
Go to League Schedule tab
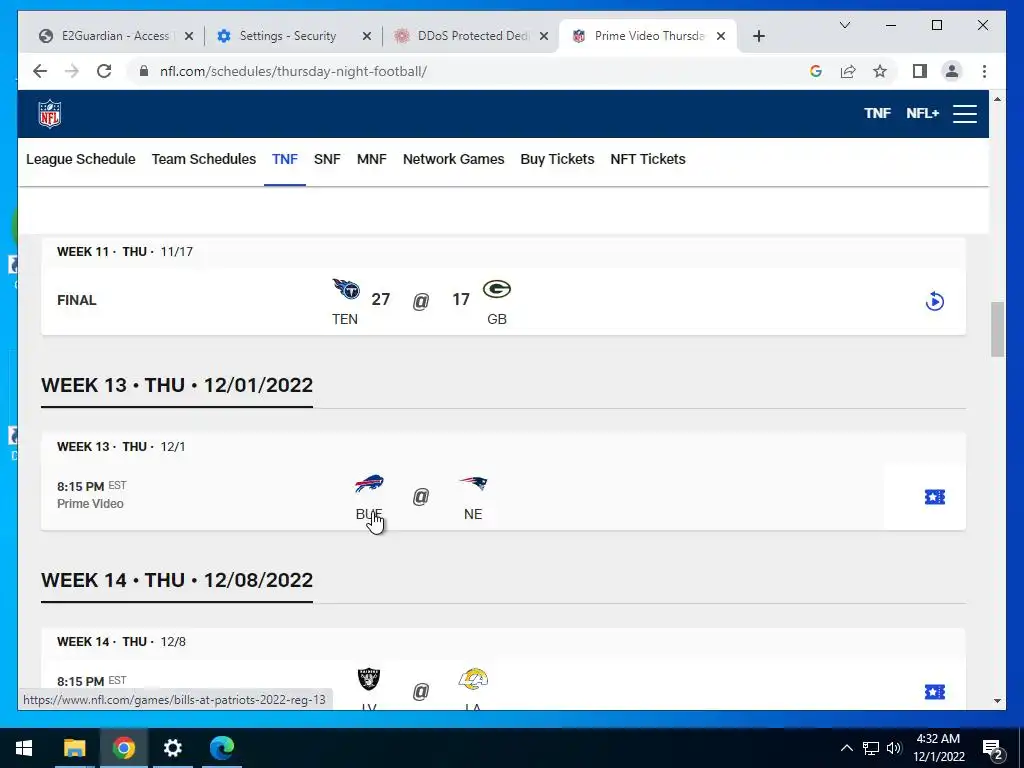click(x=81, y=159)
